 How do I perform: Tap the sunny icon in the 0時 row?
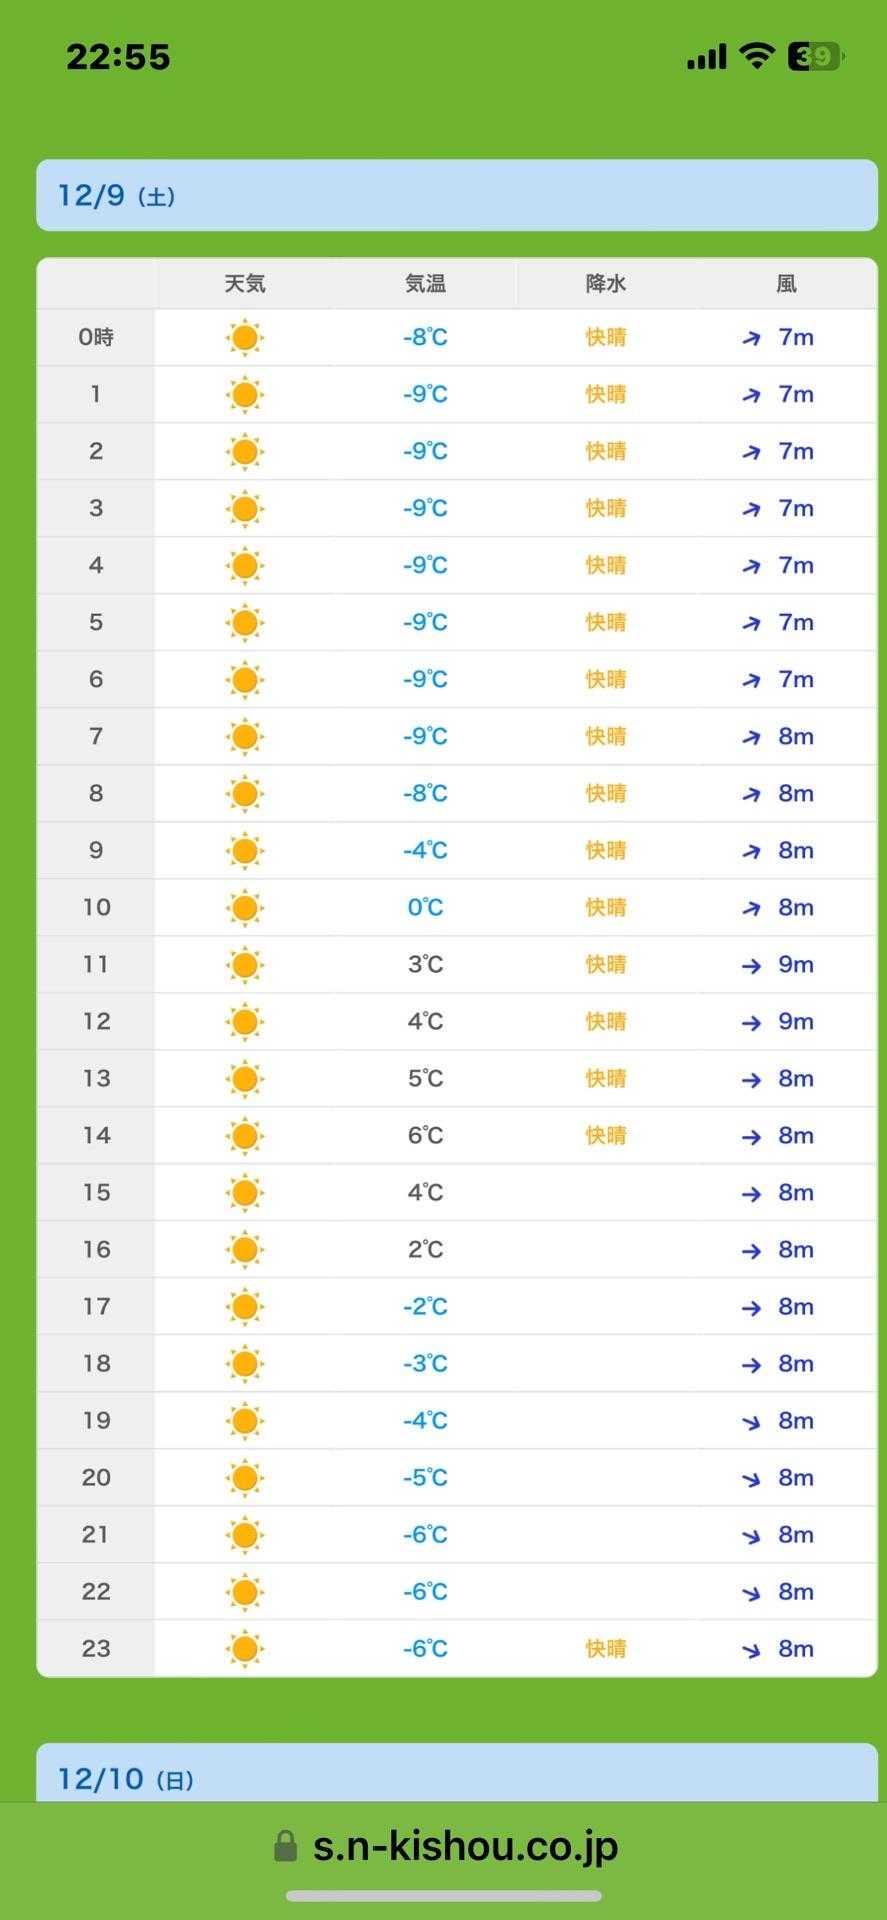[244, 337]
